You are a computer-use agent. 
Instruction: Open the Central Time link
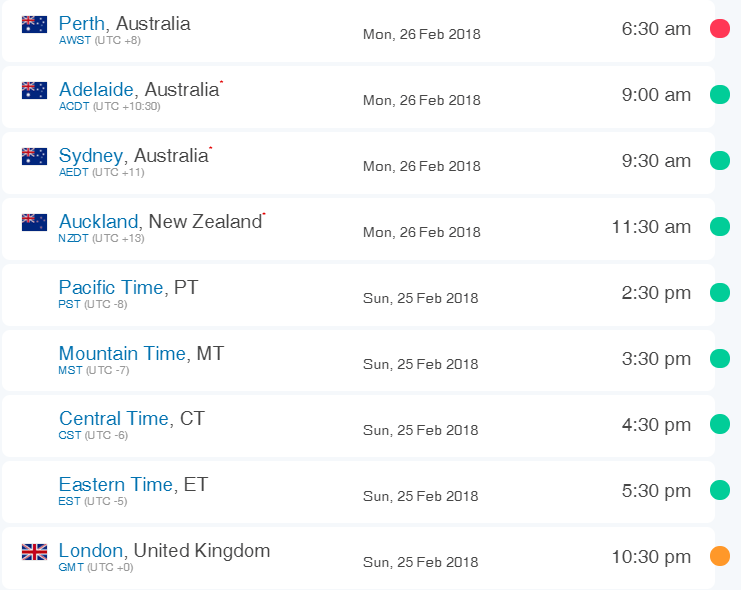[x=114, y=418]
